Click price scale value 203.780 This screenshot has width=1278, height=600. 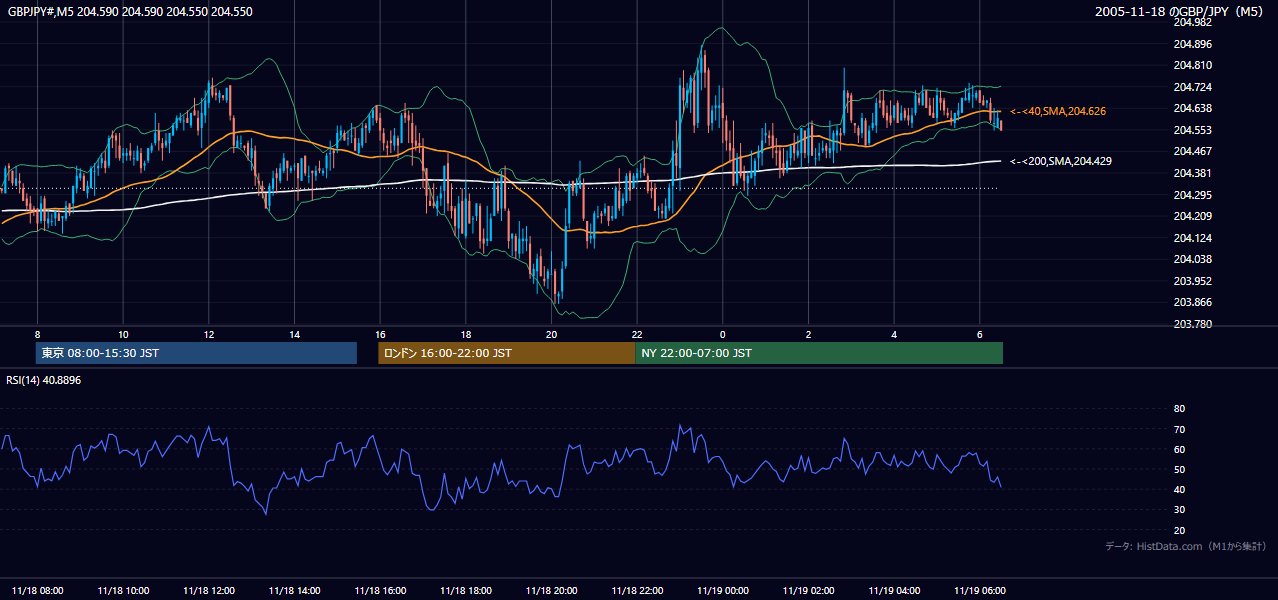point(1192,324)
